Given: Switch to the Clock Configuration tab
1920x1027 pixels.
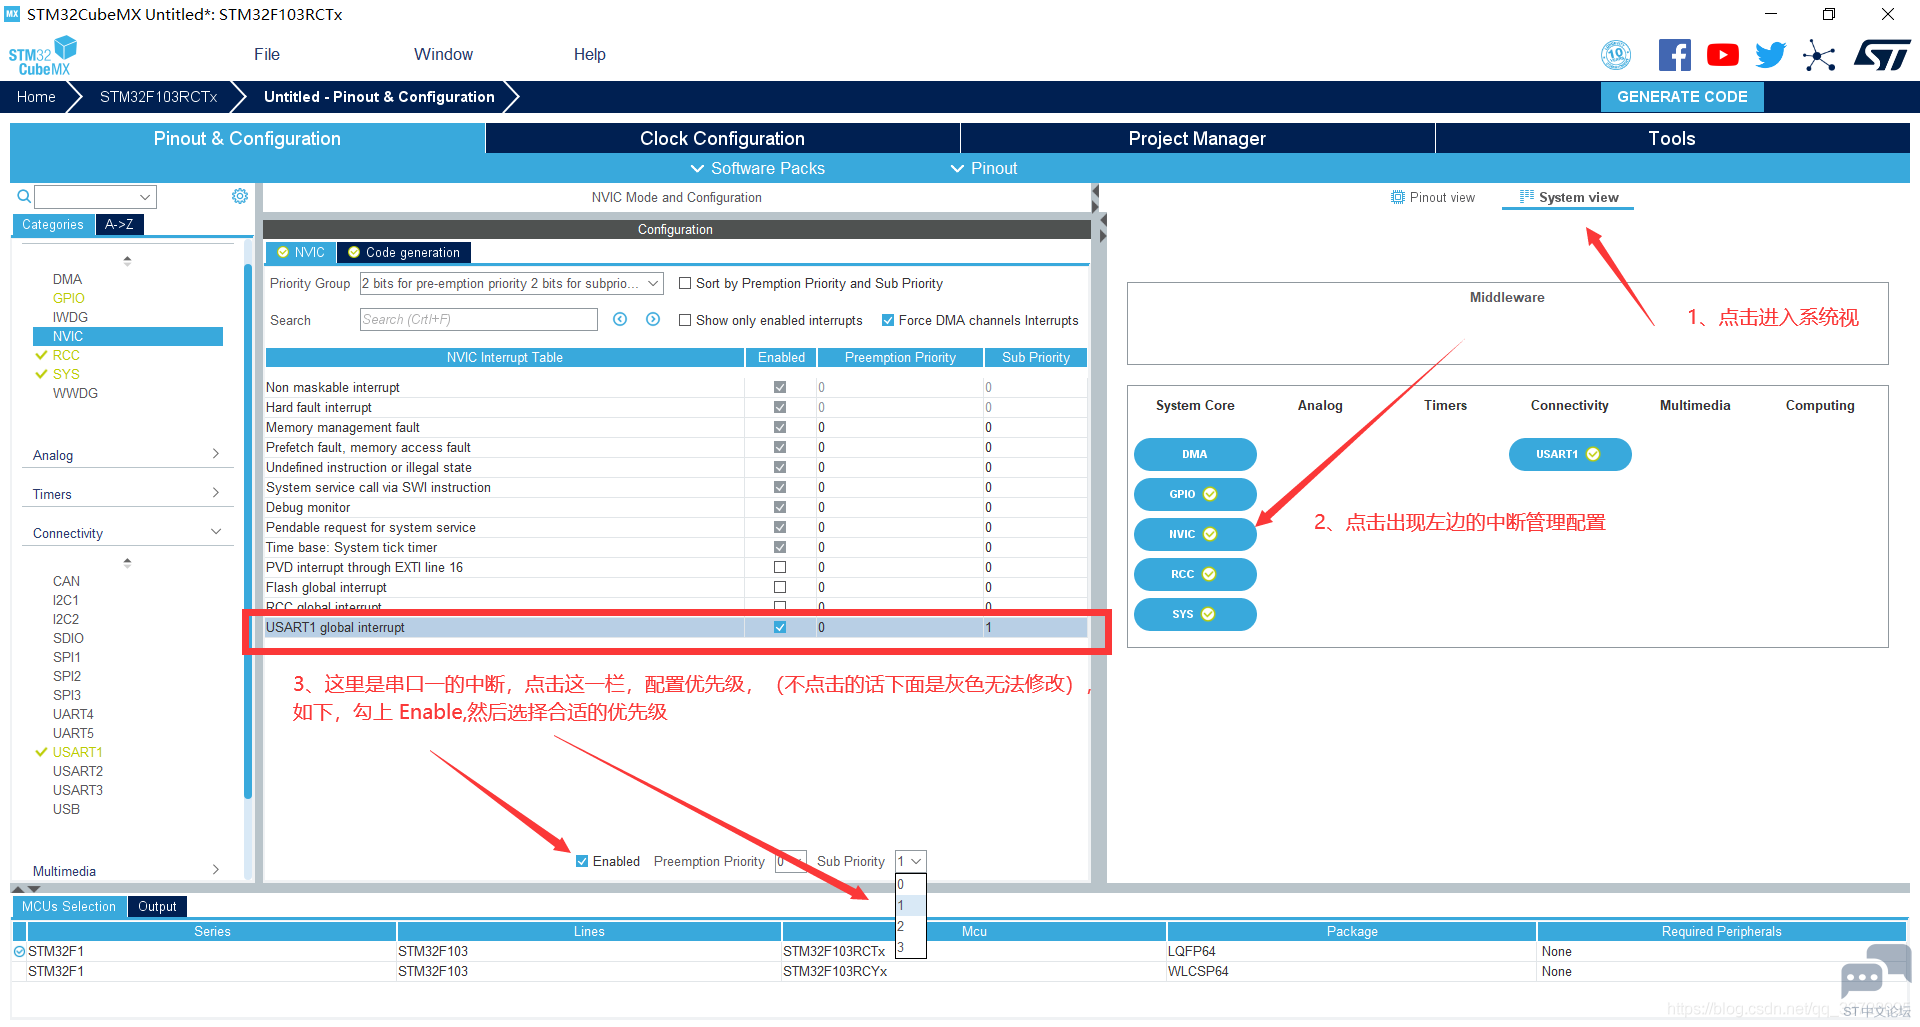Looking at the screenshot, I should (722, 139).
